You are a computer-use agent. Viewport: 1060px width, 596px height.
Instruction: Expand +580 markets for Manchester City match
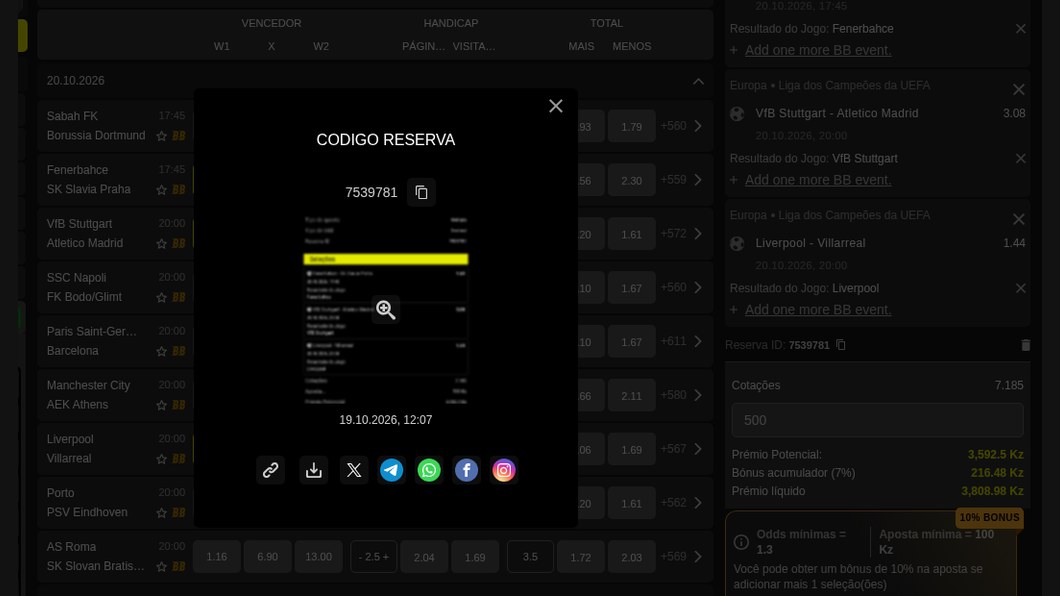tap(682, 395)
